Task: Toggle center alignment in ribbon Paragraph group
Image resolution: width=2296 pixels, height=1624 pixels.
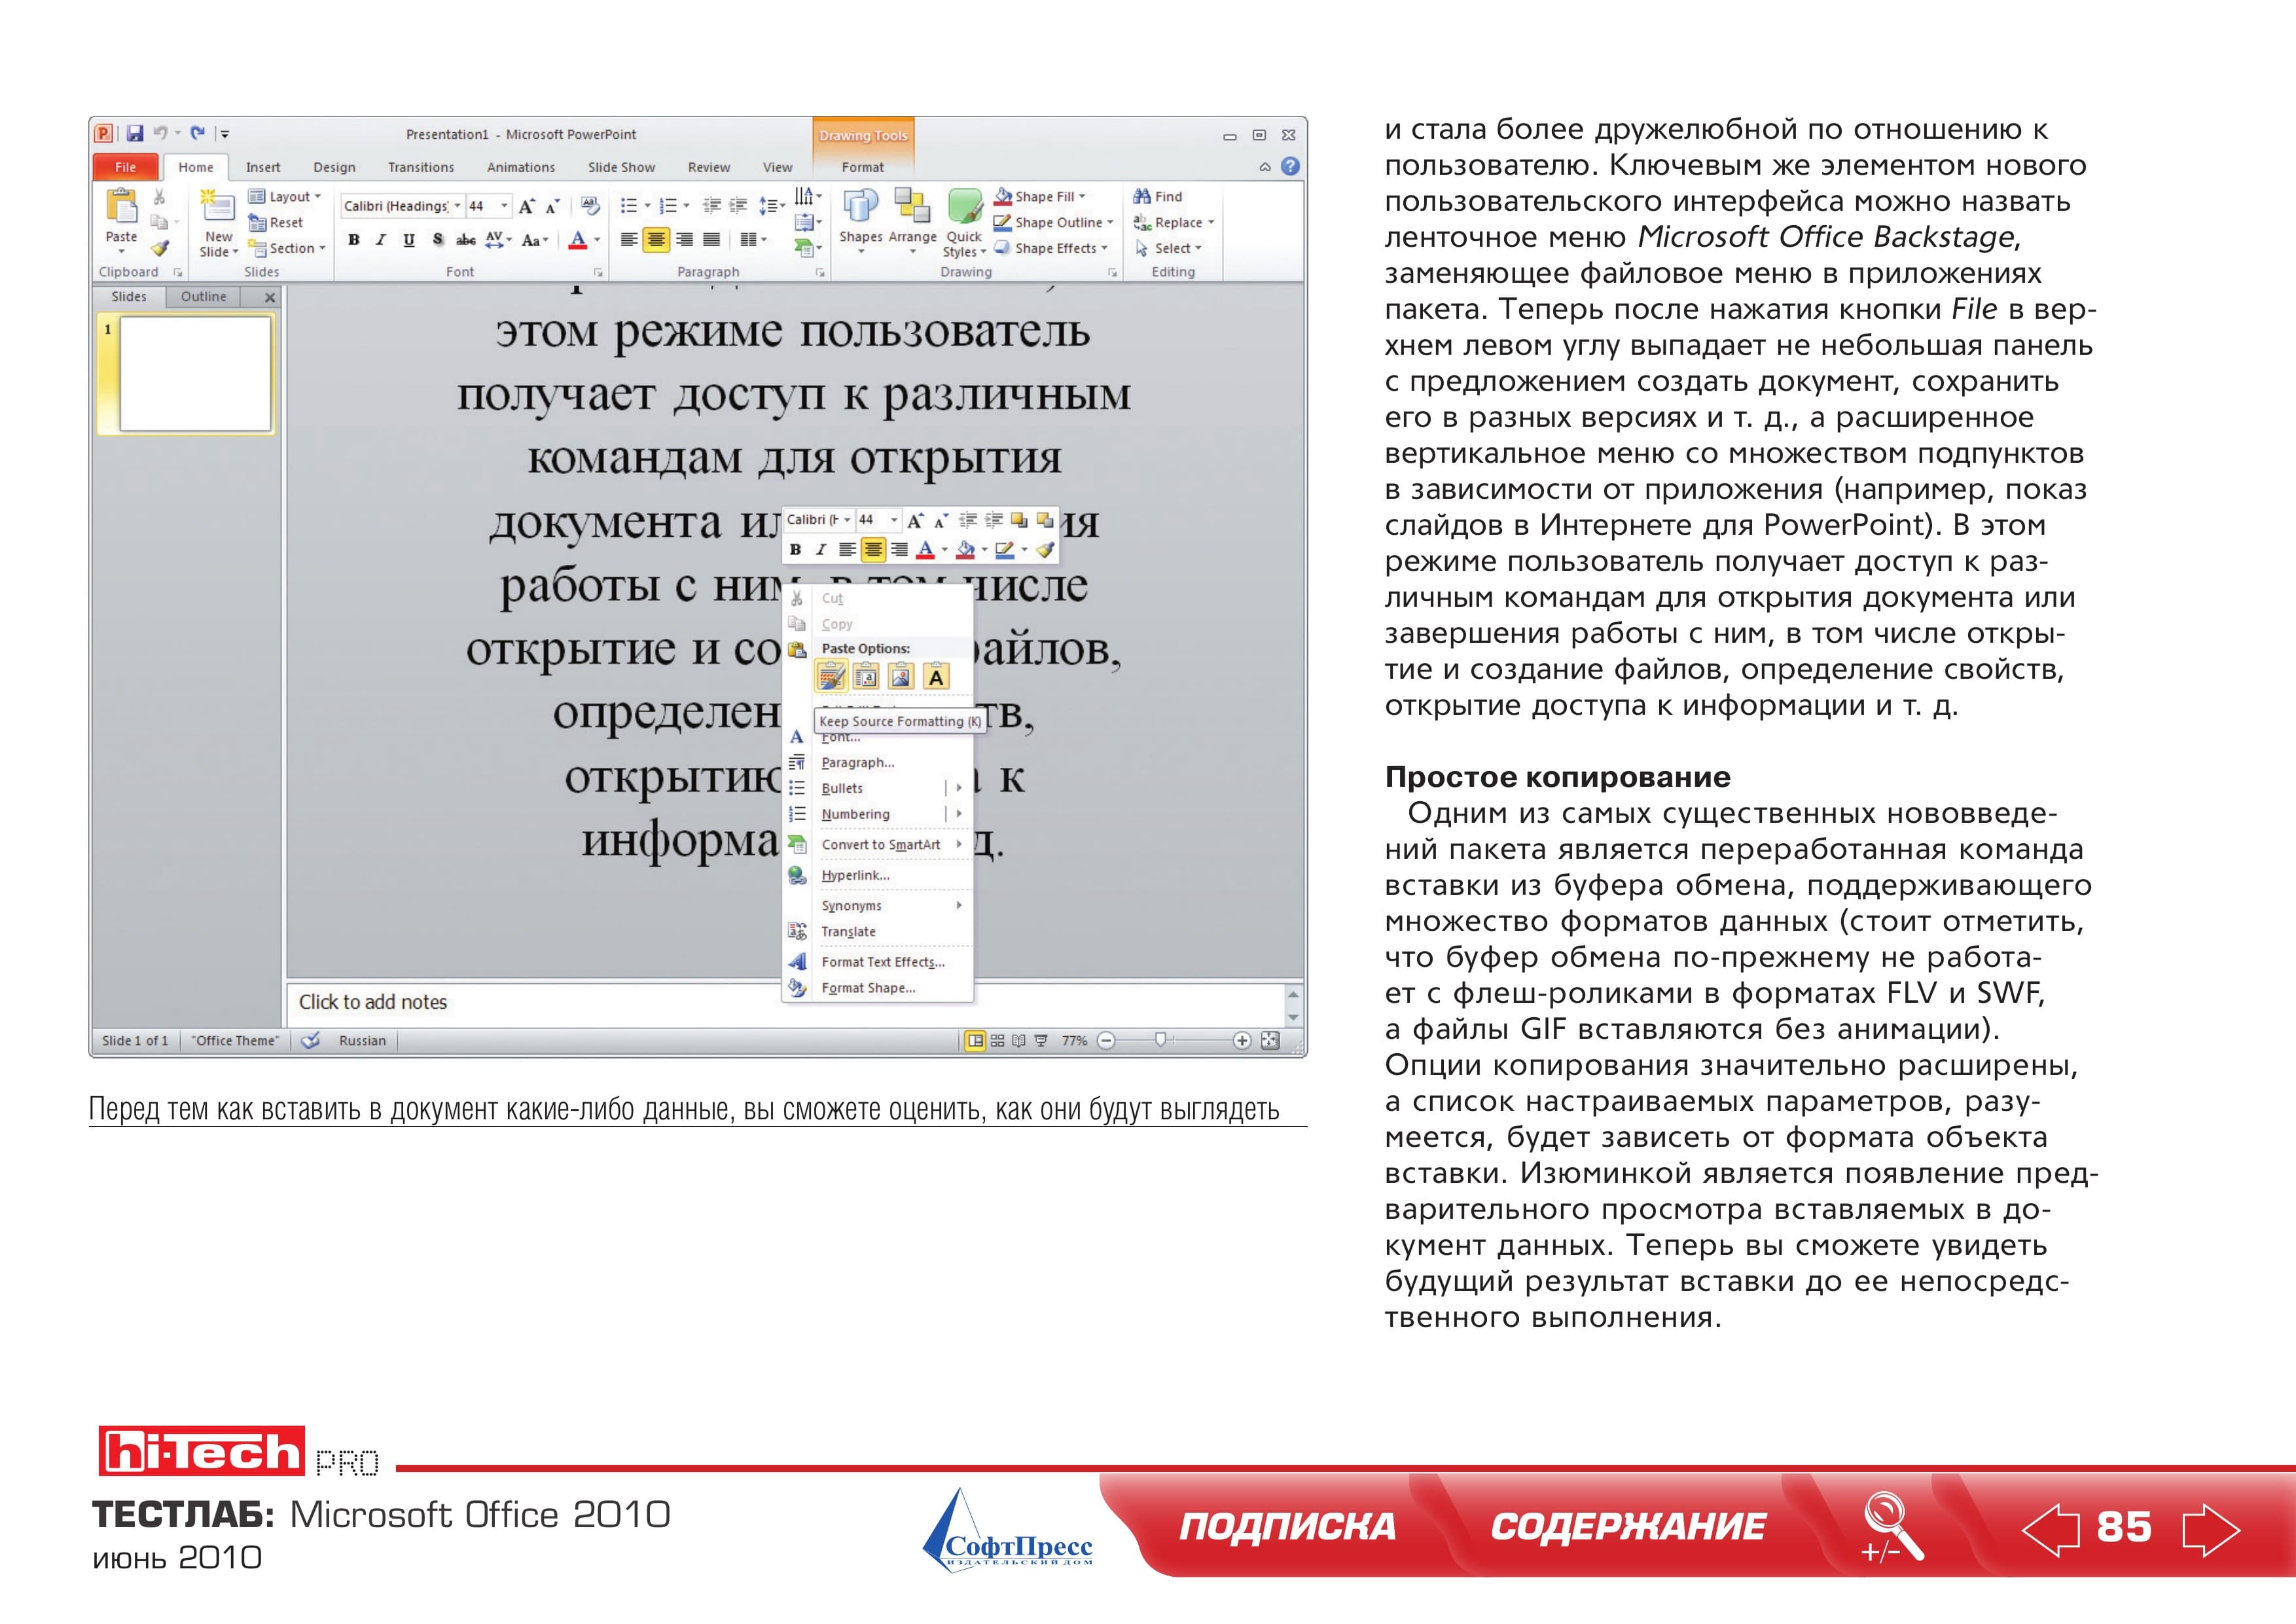Action: [x=656, y=239]
